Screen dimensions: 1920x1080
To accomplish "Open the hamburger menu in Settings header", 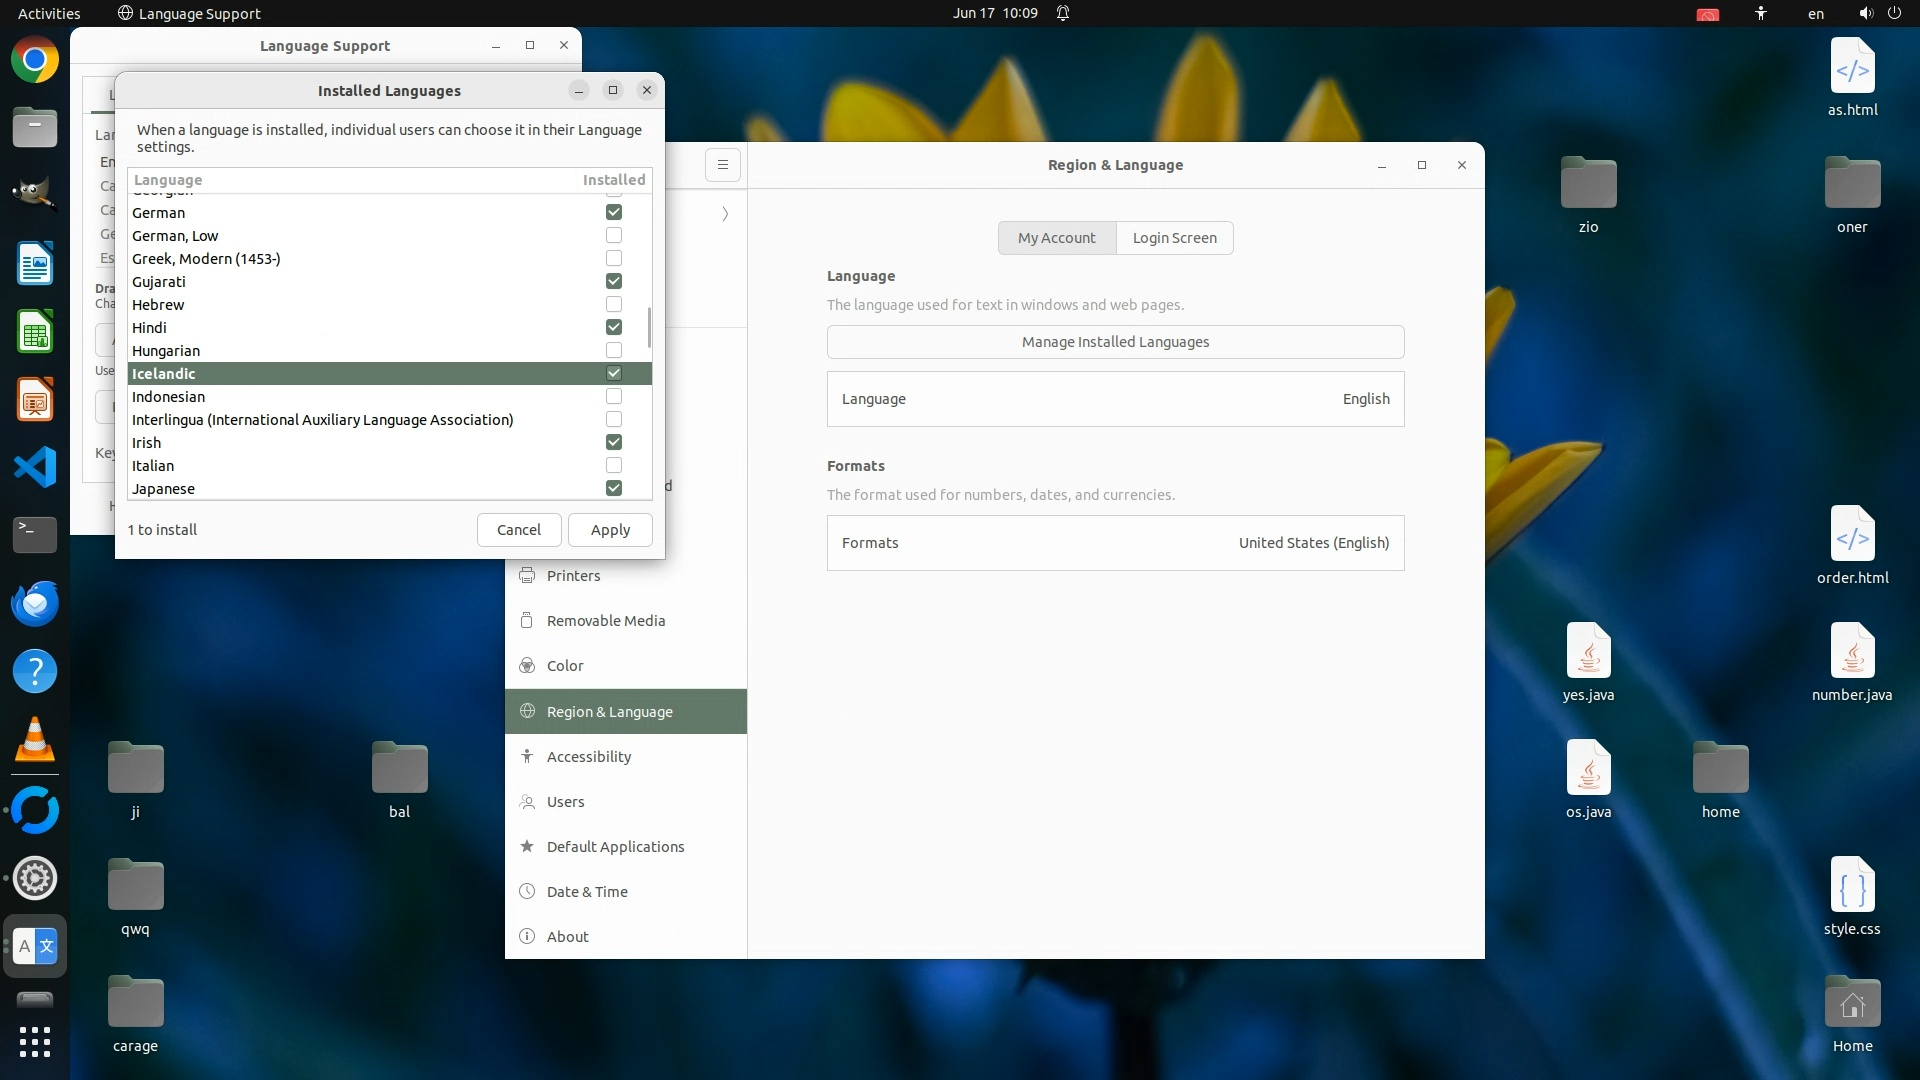I will pos(722,165).
